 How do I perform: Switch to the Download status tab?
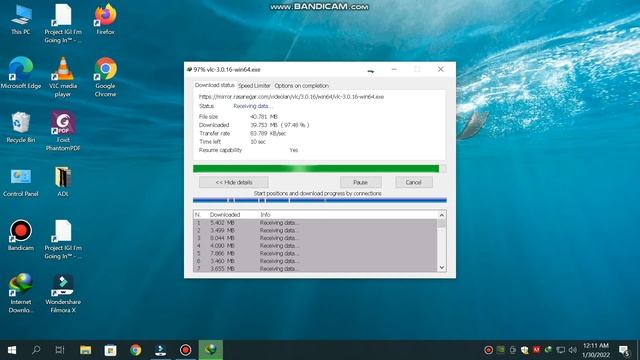tap(214, 85)
